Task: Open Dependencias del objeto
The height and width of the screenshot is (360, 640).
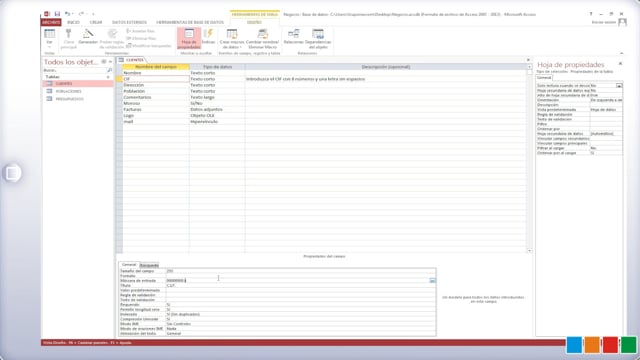Action: [318, 38]
